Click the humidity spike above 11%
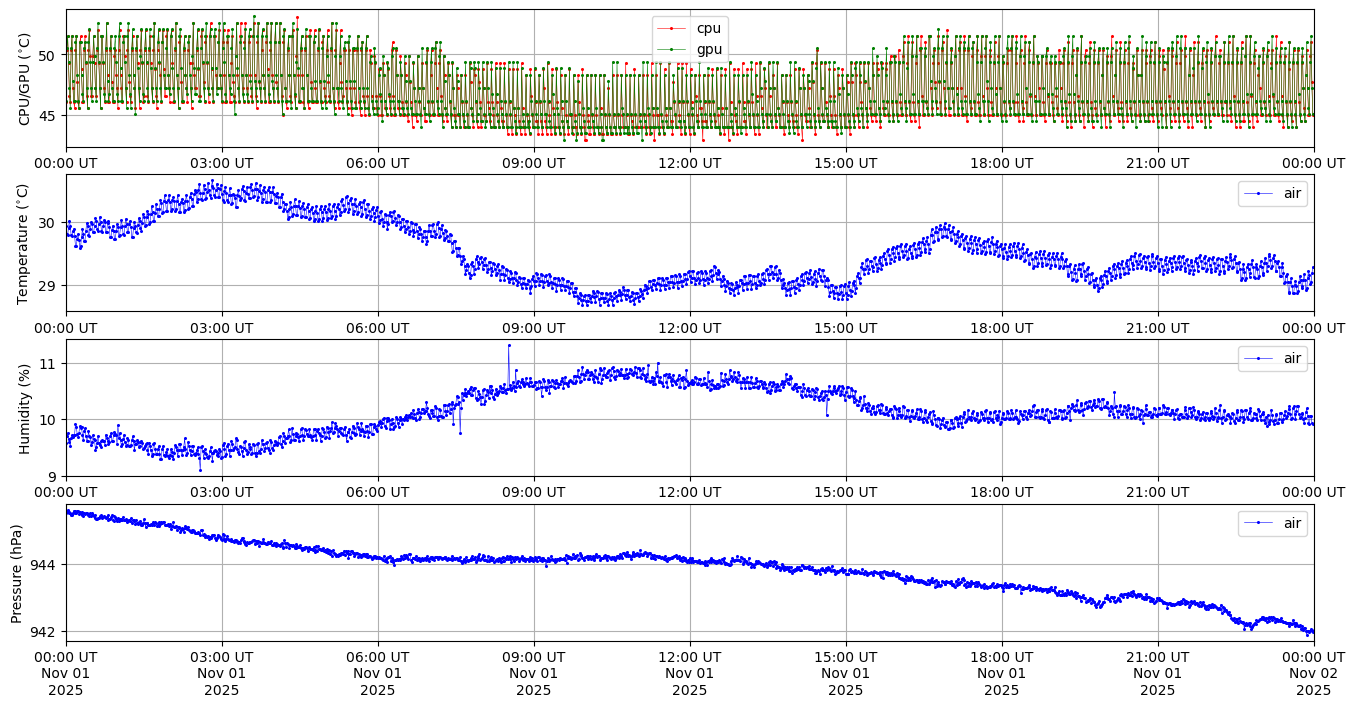Image resolution: width=1355 pixels, height=707 pixels. pos(508,346)
